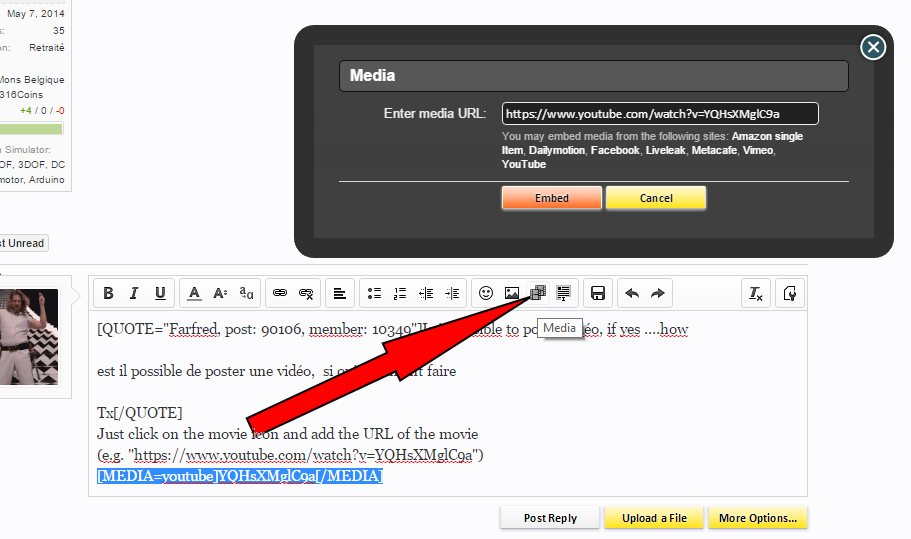This screenshot has width=911, height=539.
Task: Click the Embed button
Action: tap(552, 198)
